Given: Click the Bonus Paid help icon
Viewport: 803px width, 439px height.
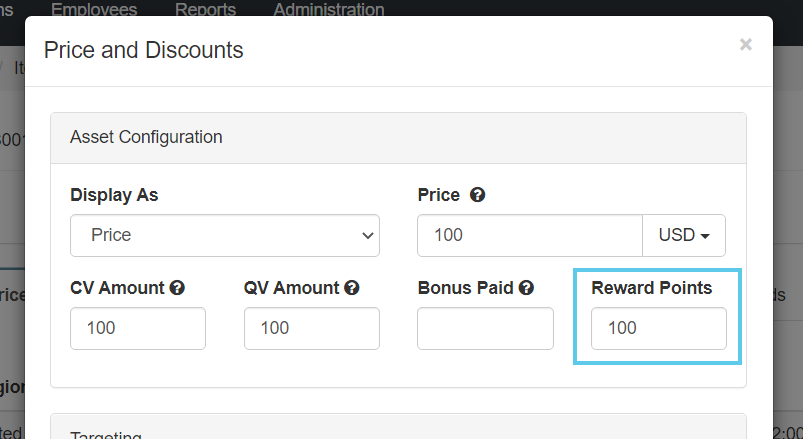Looking at the screenshot, I should coord(526,288).
